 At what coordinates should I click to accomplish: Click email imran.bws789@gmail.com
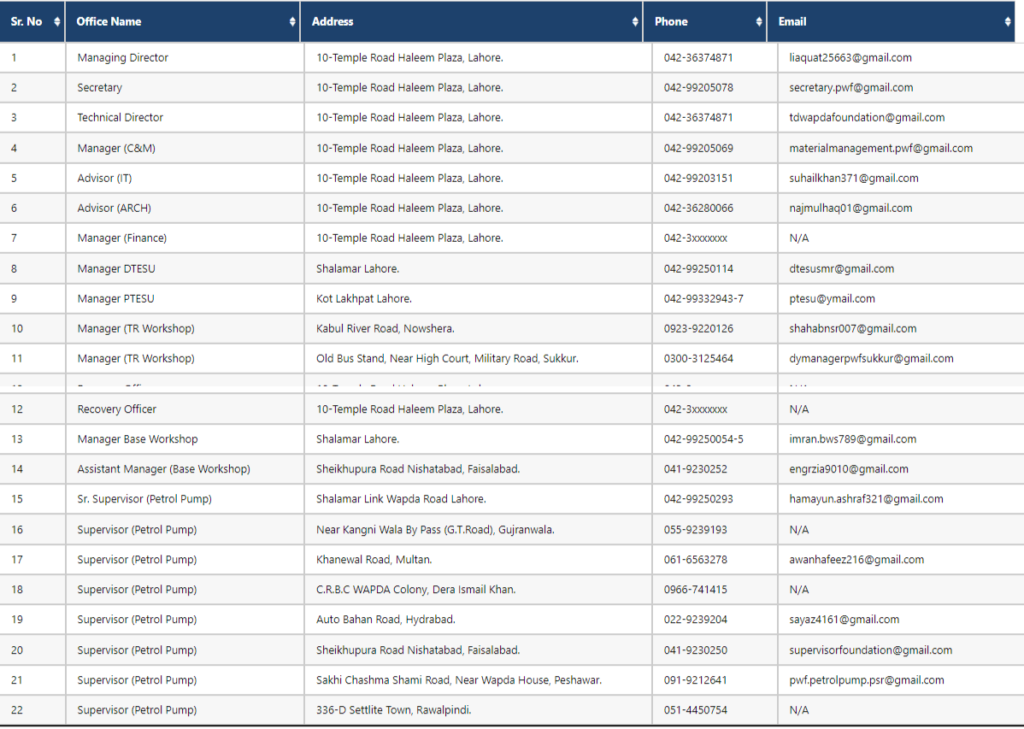pyautogui.click(x=853, y=440)
